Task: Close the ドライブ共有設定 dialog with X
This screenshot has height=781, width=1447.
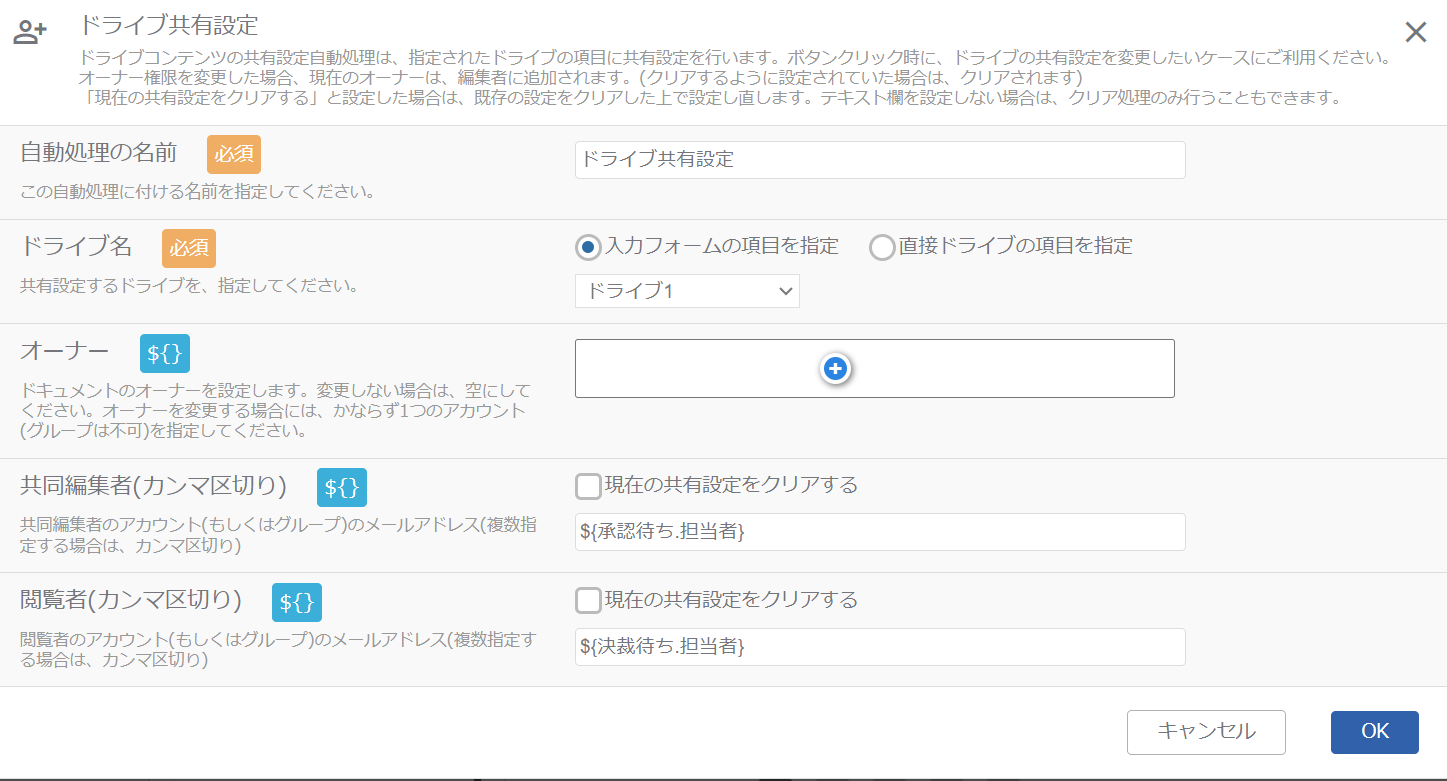Action: point(1415,32)
